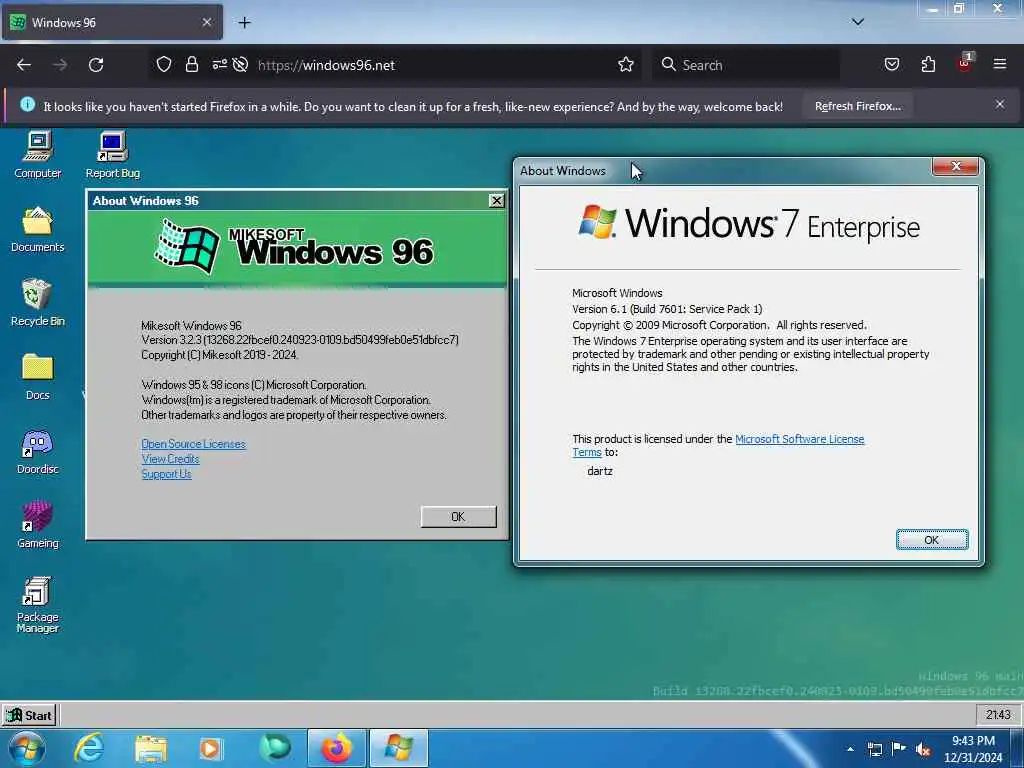Click the tracking protection shield icon
Screen dimensions: 1024x768
pyautogui.click(x=164, y=65)
